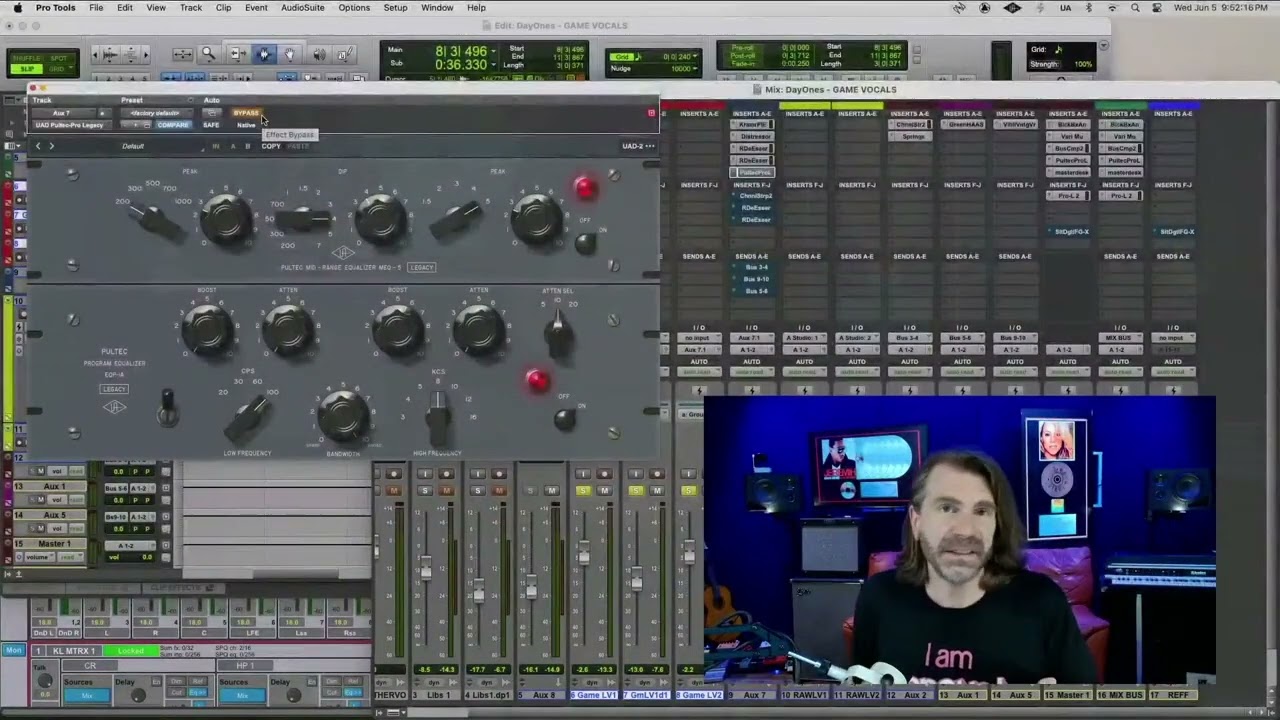Mute the Aux 8 mixer channel
1280x720 pixels.
551,491
